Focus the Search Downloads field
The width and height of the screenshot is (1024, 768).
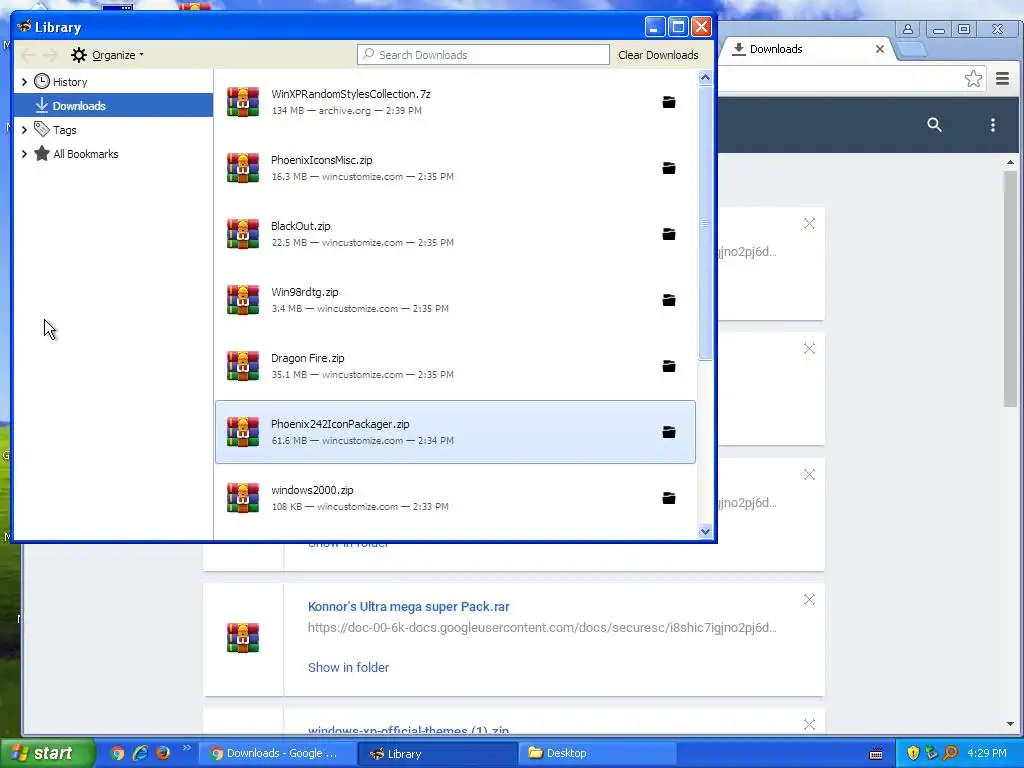point(483,55)
